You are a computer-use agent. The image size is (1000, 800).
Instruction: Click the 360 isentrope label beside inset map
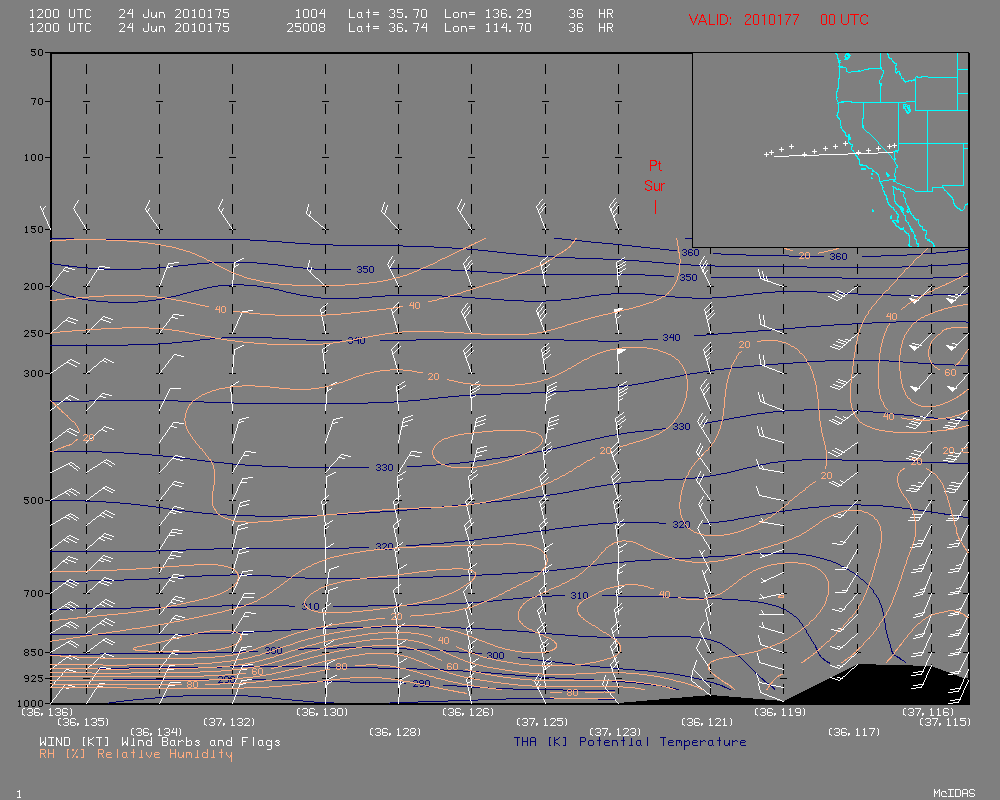tap(690, 253)
